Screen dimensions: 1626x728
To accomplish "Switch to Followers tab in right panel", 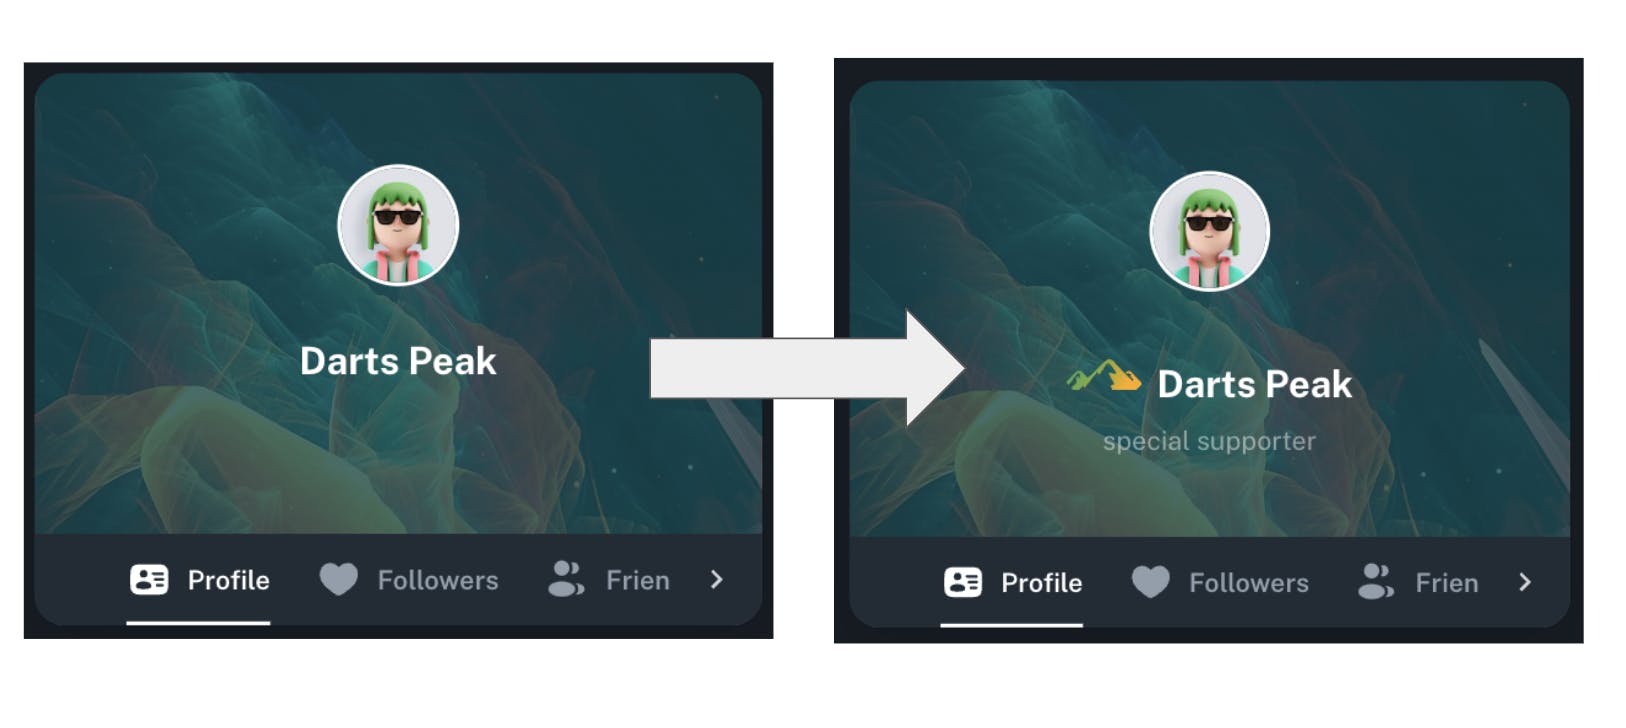I will click(x=1219, y=582).
